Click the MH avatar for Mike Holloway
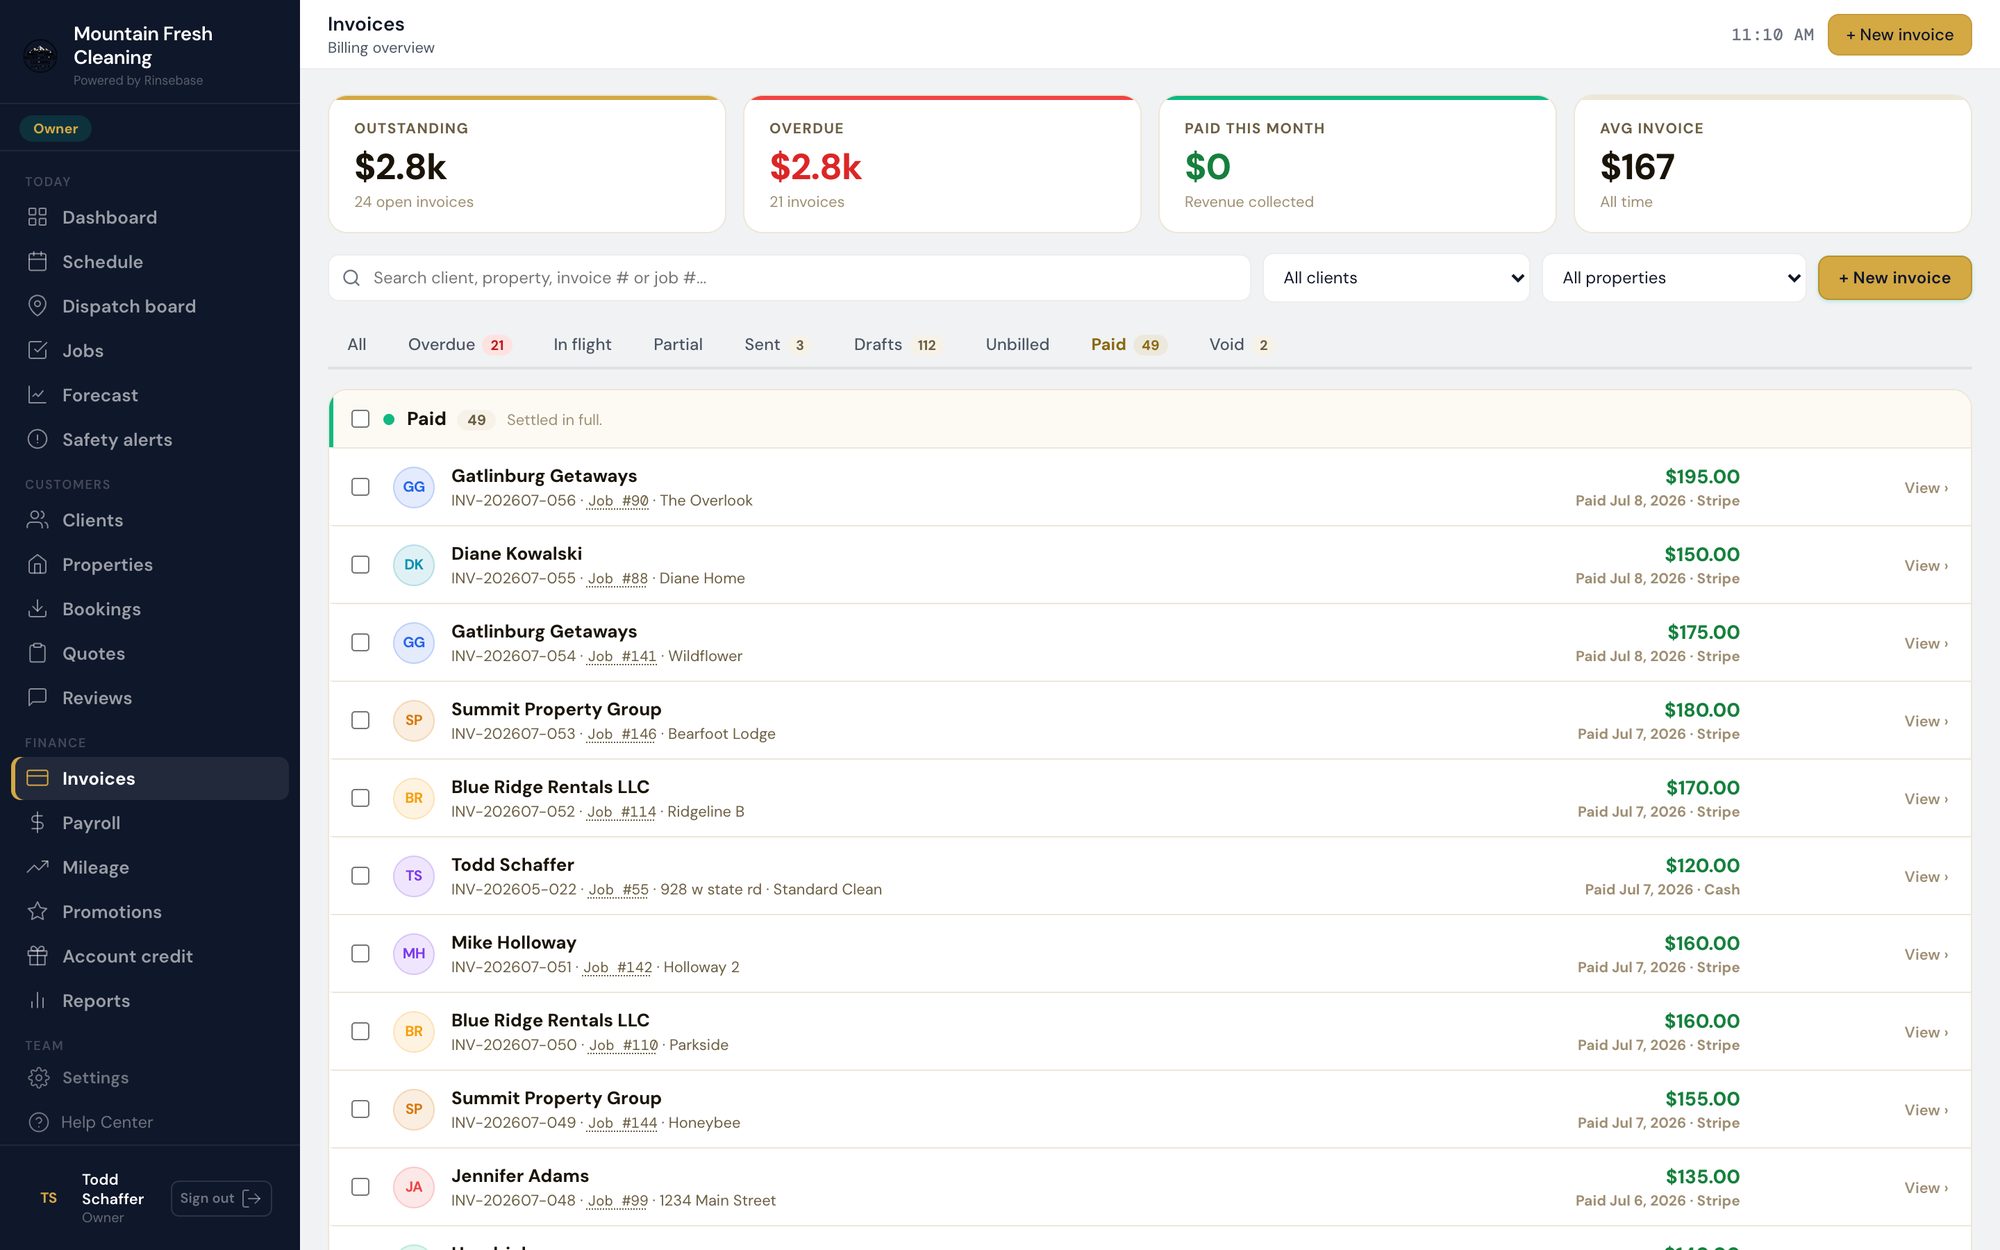This screenshot has width=2000, height=1250. tap(413, 954)
